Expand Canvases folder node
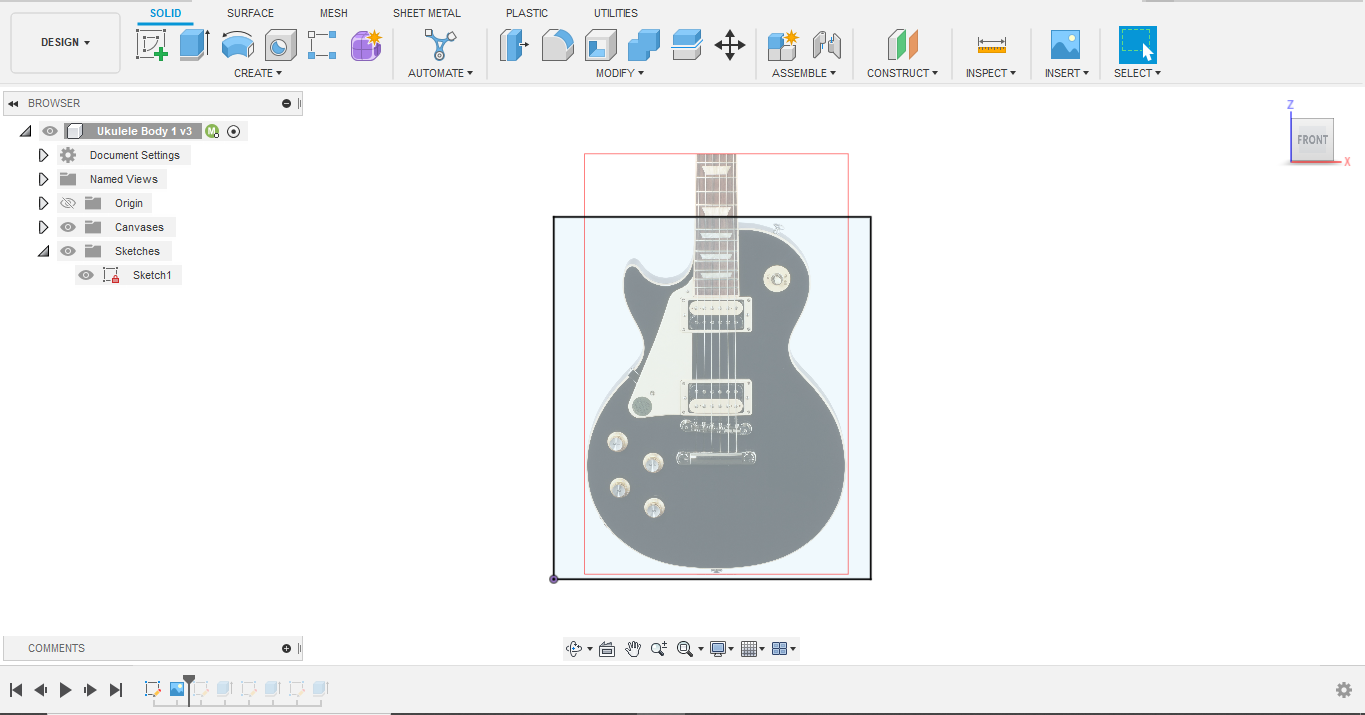This screenshot has width=1365, height=715. (x=43, y=227)
